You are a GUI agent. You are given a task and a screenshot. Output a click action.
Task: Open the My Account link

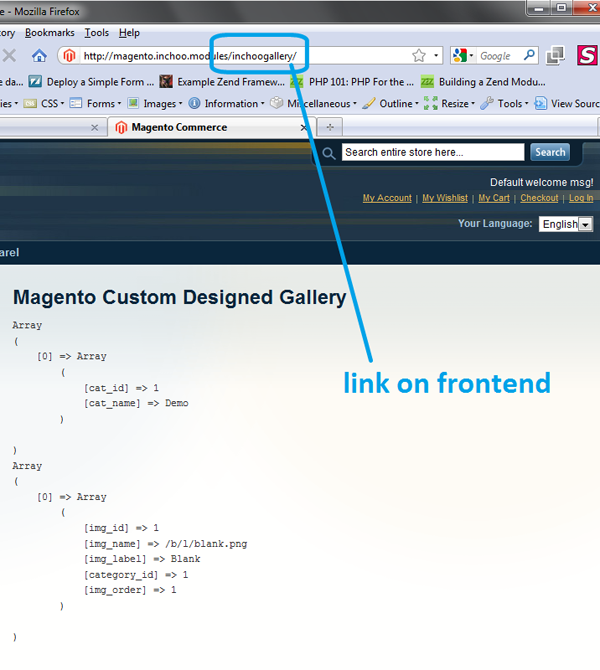click(x=387, y=198)
